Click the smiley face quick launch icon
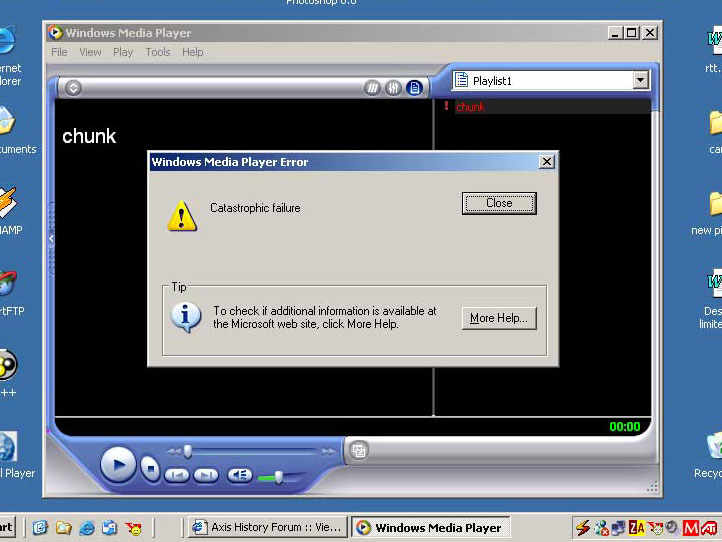 134,528
